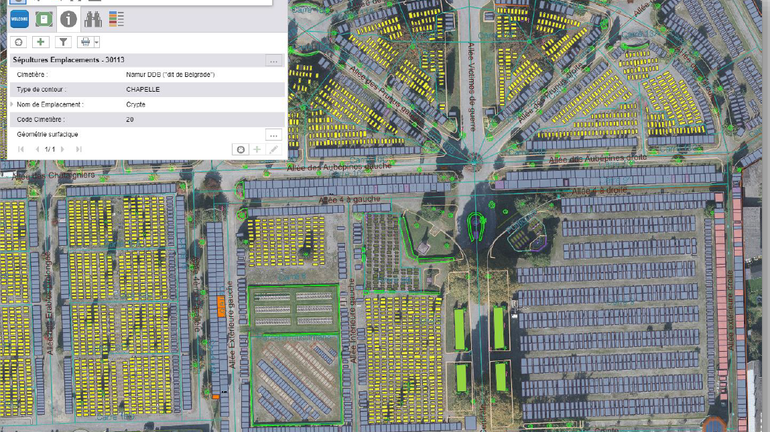Go to next record in pager
The image size is (770, 432).
62,150
